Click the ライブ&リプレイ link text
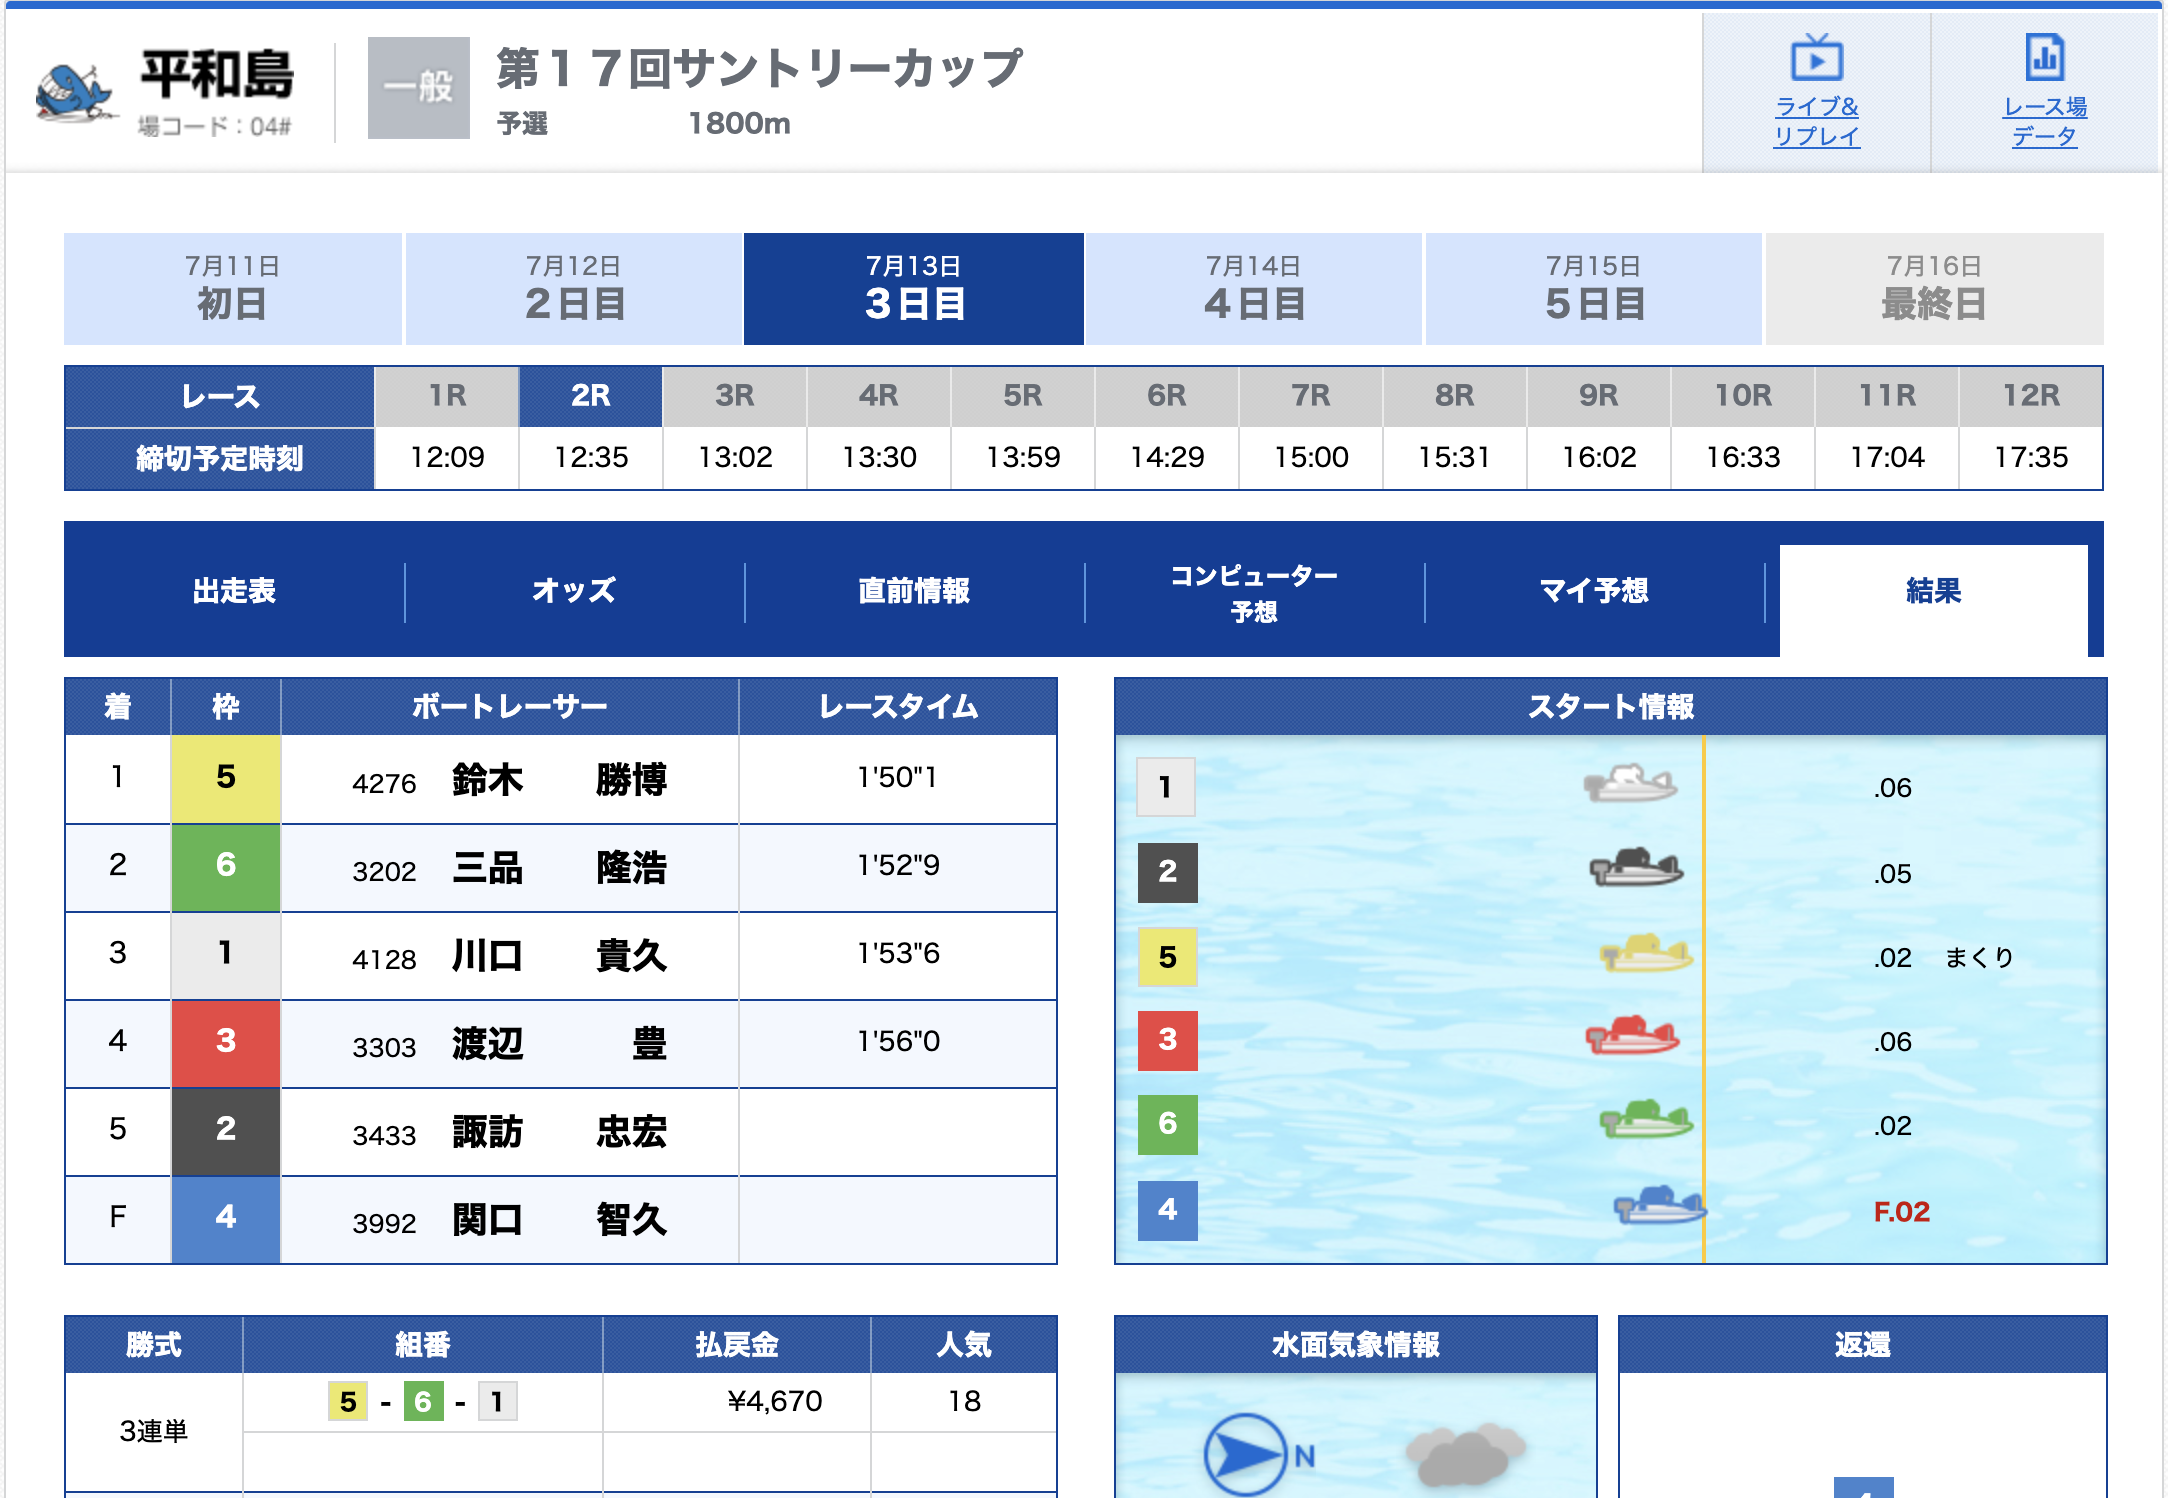 coord(1816,121)
